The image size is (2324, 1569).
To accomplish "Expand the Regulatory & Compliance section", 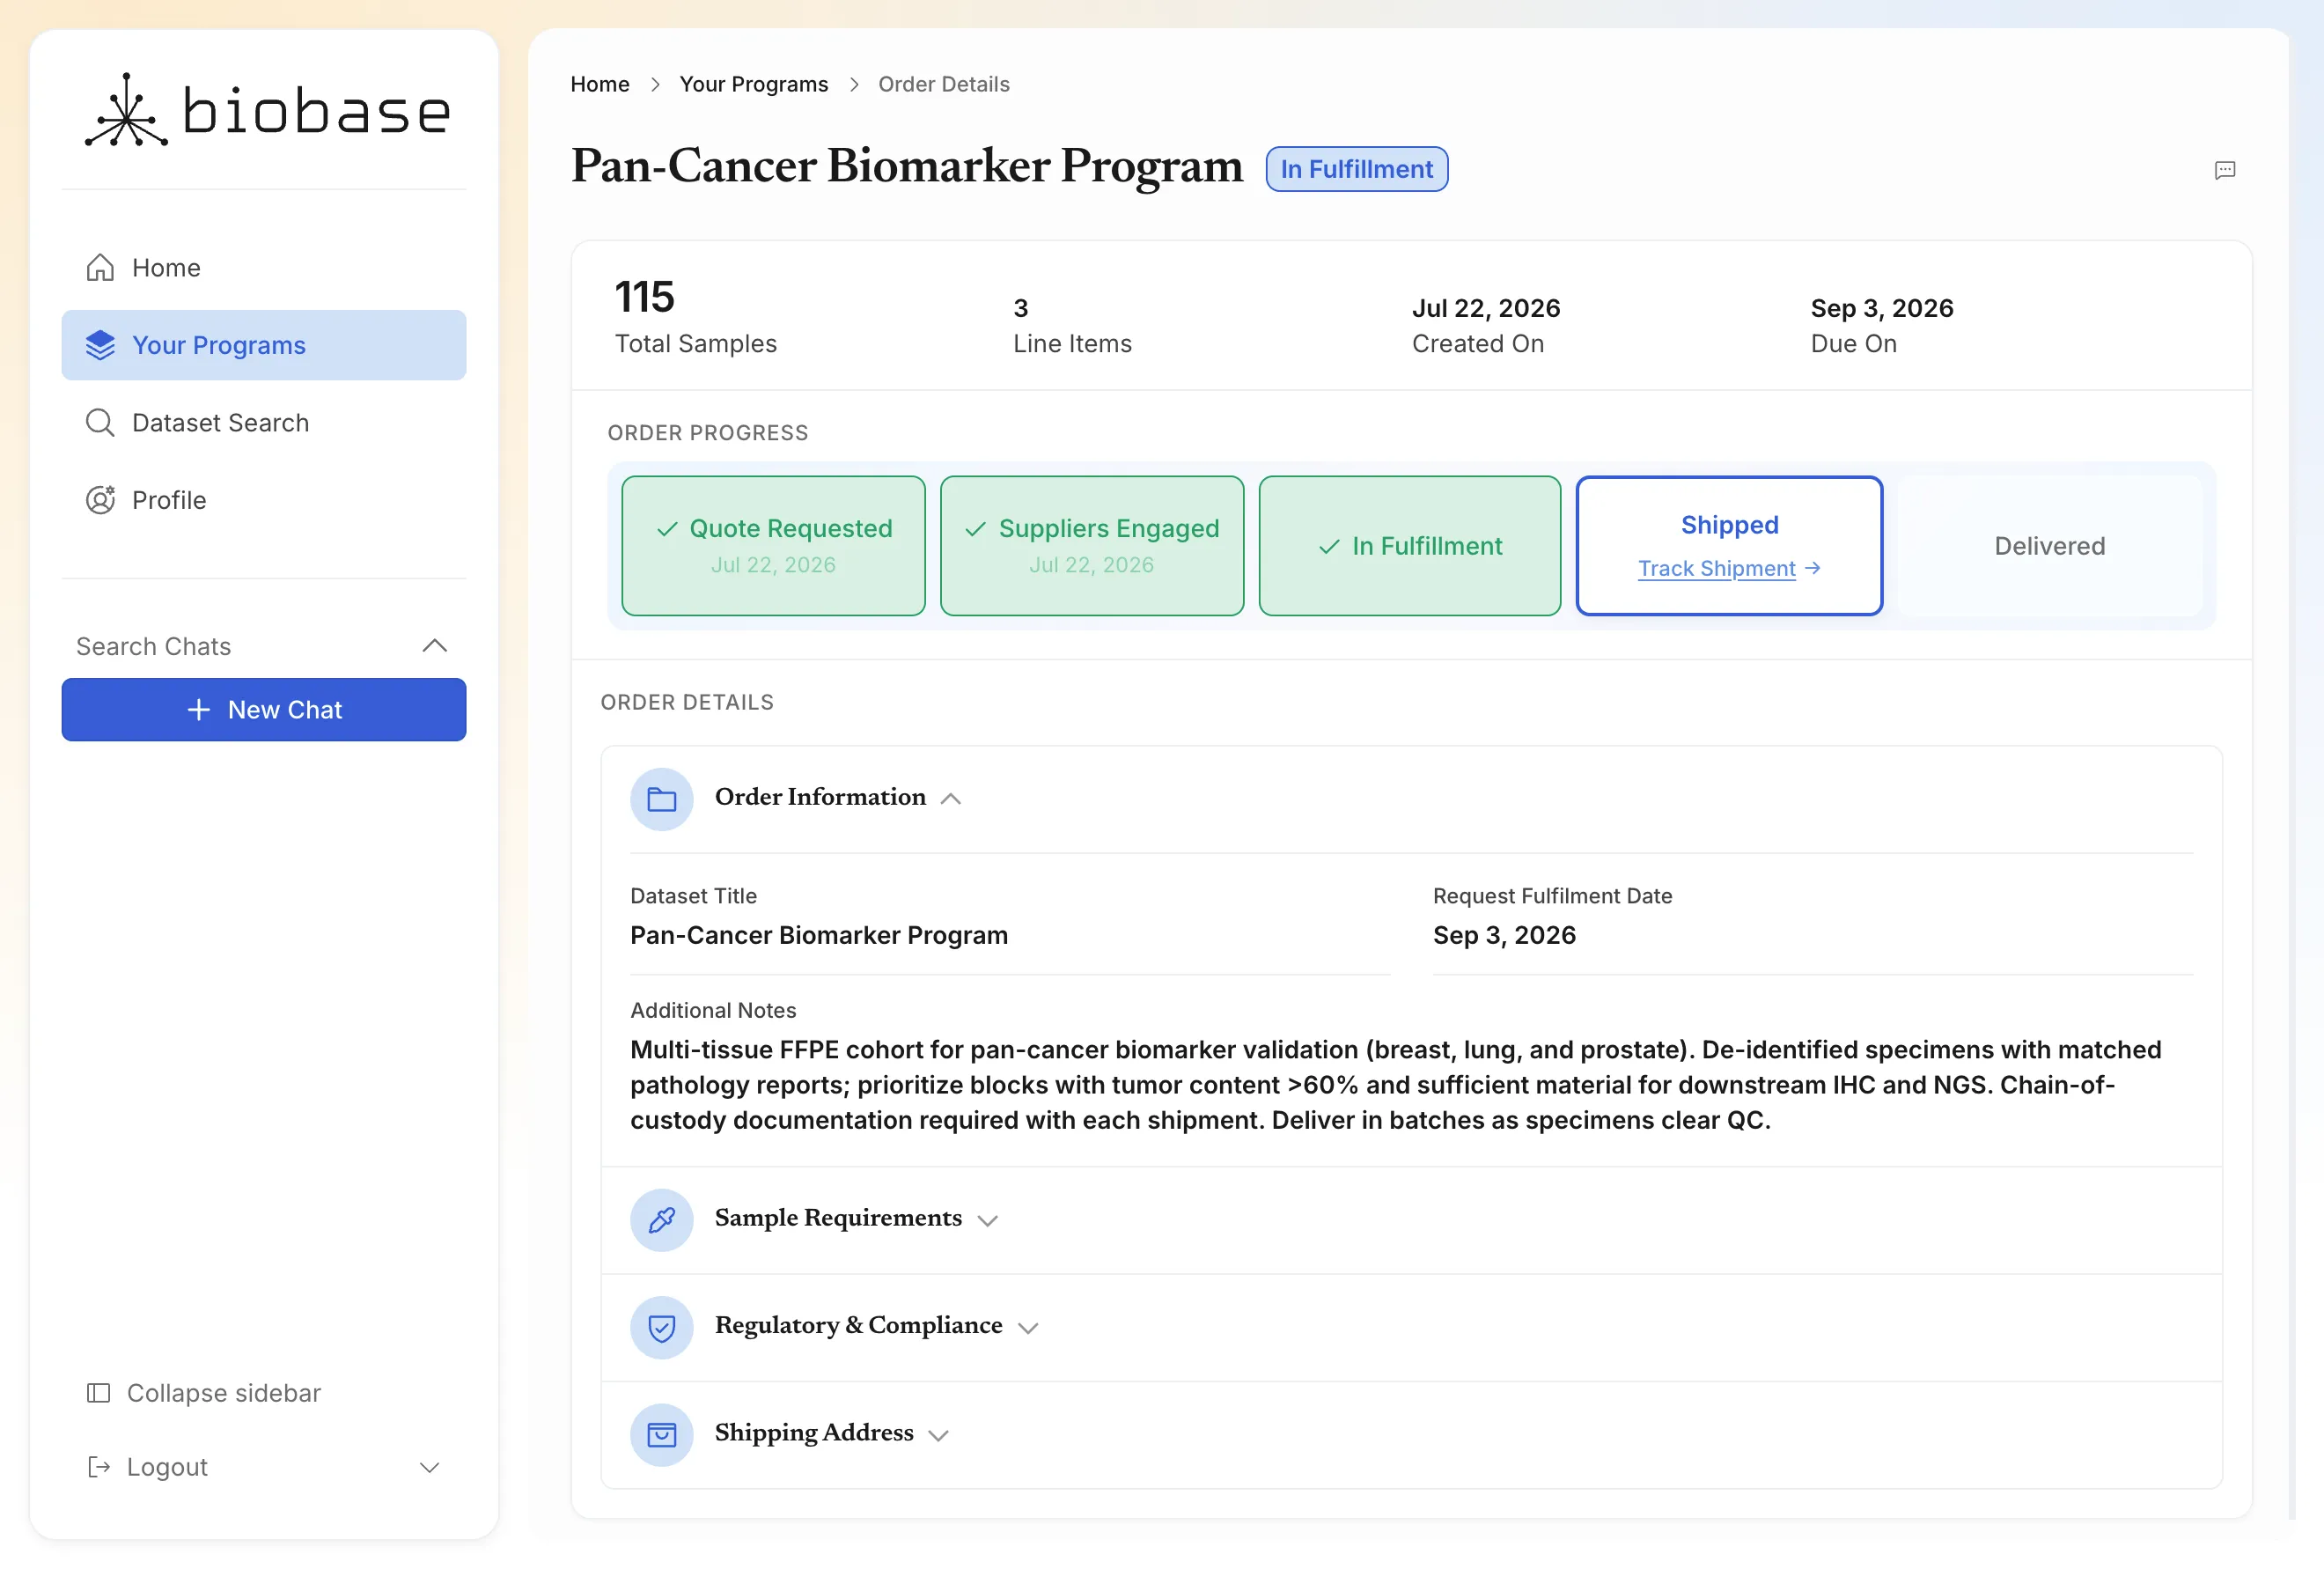I will click(1028, 1327).
